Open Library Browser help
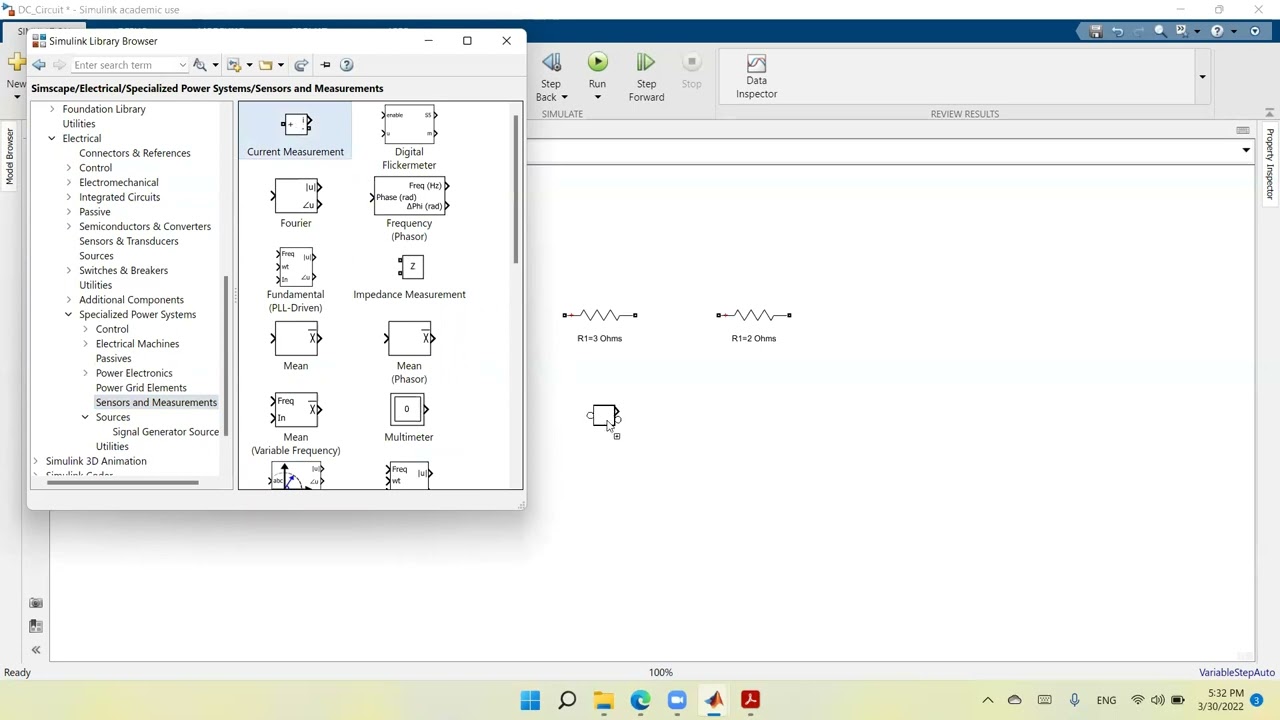1280x720 pixels. tap(346, 65)
